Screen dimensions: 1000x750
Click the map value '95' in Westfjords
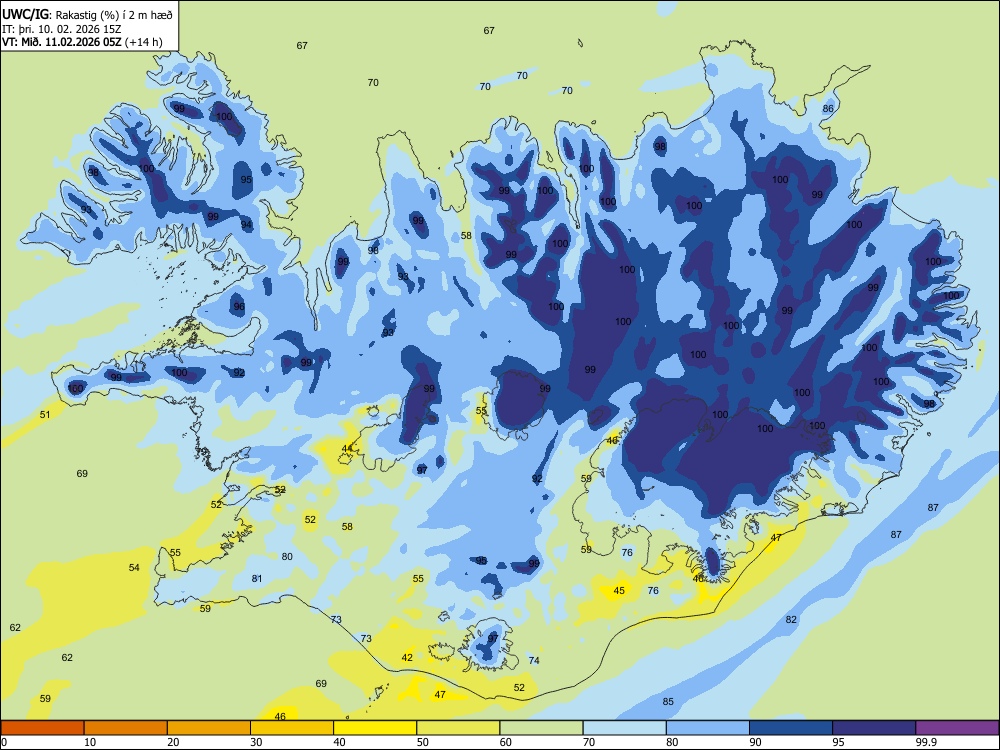click(x=246, y=180)
